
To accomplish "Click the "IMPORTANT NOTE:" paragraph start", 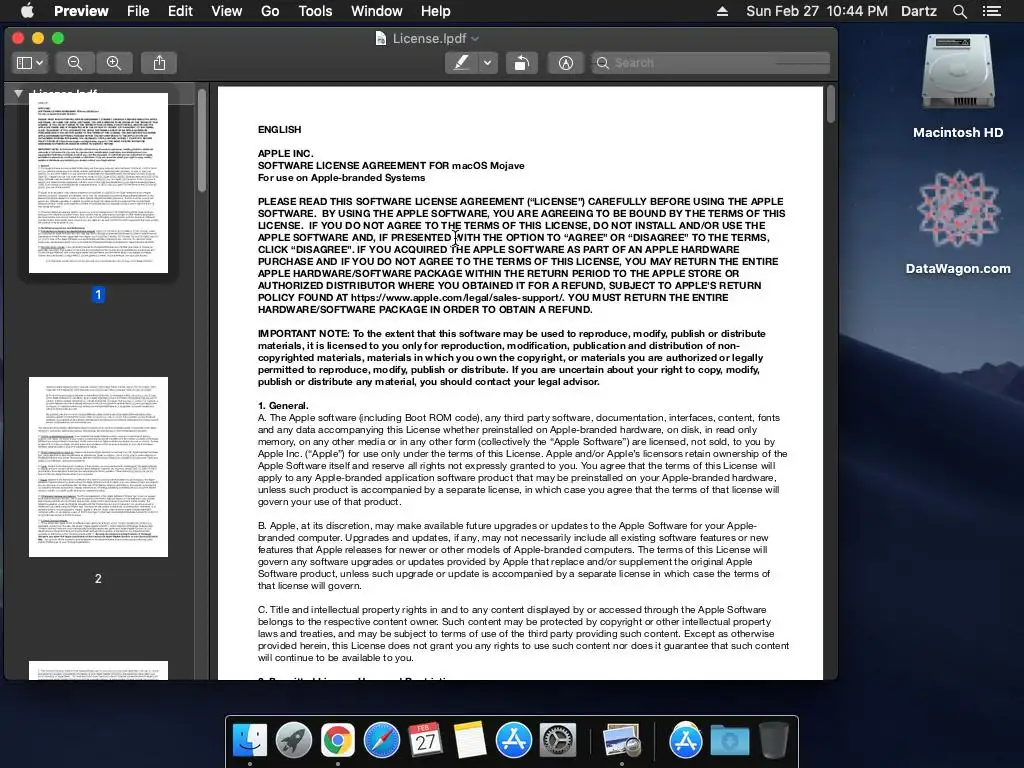I will (x=304, y=334).
